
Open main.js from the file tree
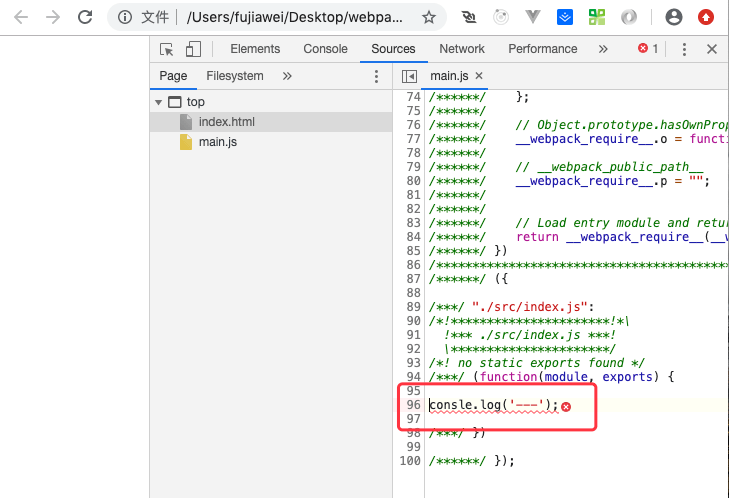[x=217, y=142]
